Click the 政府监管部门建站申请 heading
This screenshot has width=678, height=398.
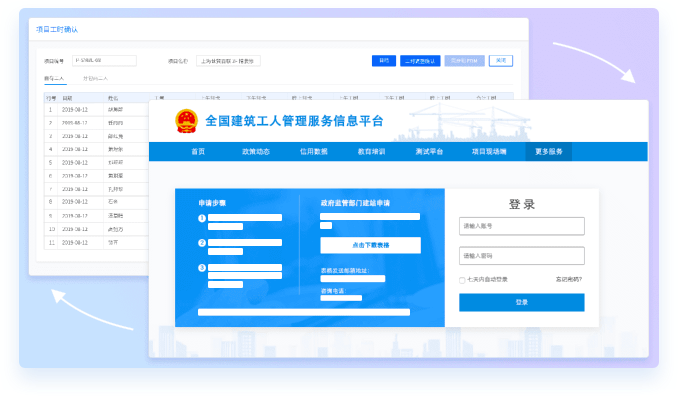355,203
